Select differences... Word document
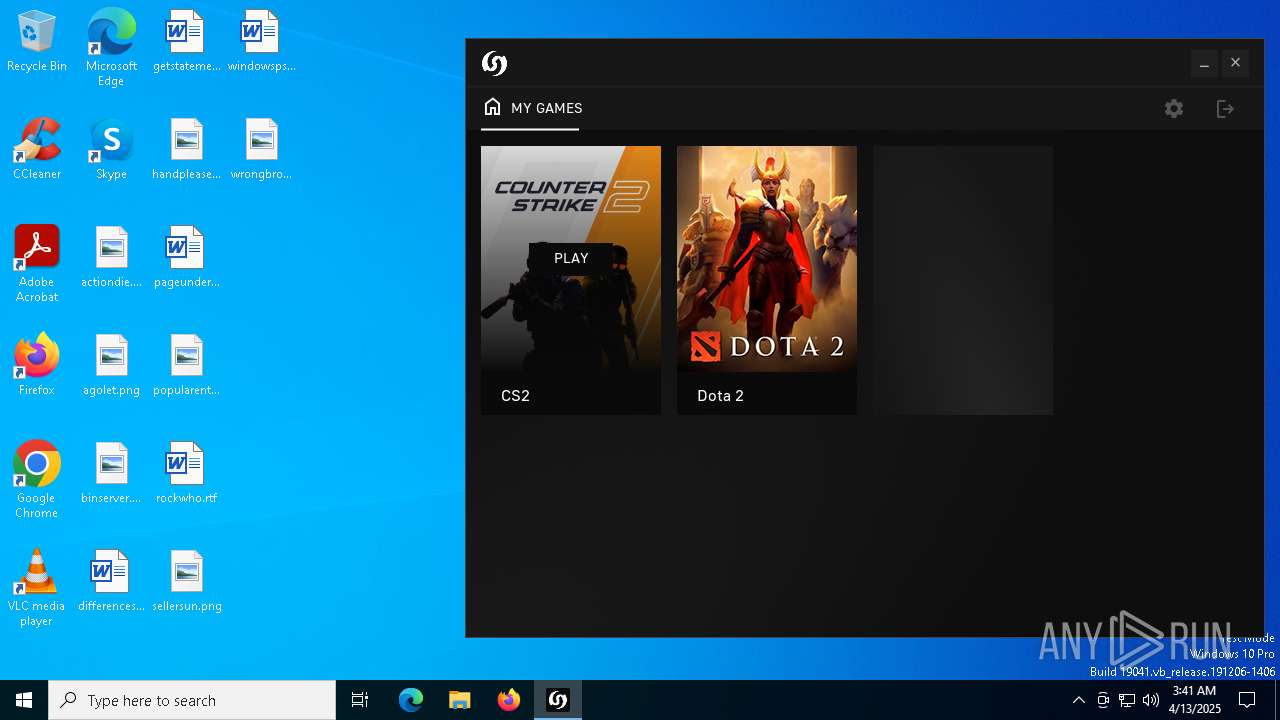Viewport: 1280px width, 720px height. [111, 581]
